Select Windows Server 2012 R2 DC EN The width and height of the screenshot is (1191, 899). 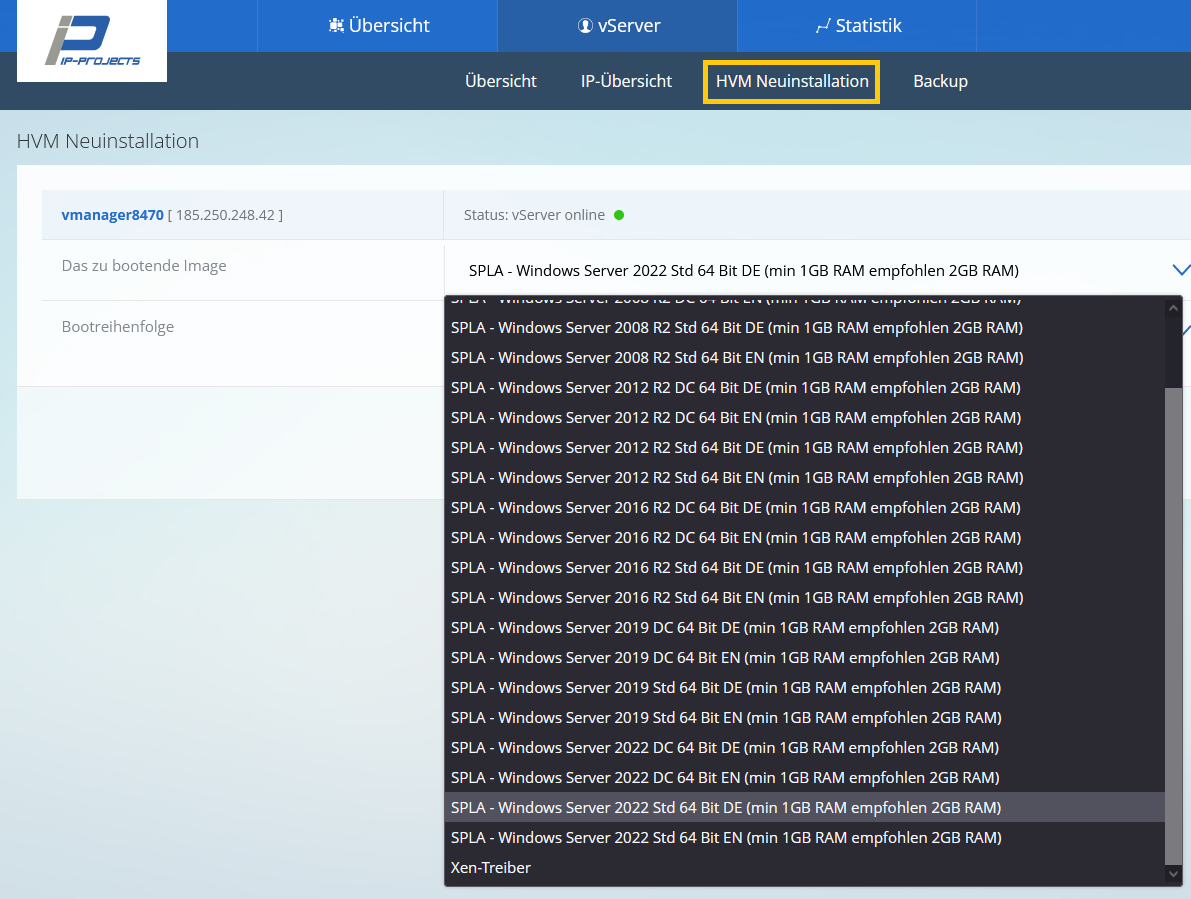tap(804, 418)
